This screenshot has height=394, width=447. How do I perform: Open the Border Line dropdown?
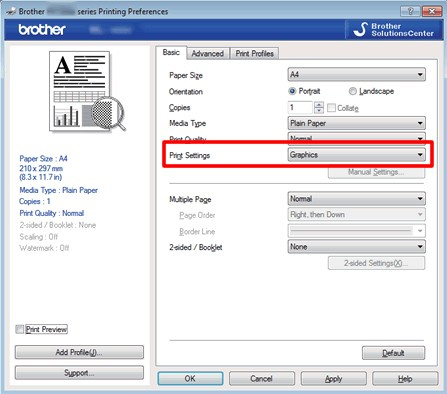[x=356, y=231]
